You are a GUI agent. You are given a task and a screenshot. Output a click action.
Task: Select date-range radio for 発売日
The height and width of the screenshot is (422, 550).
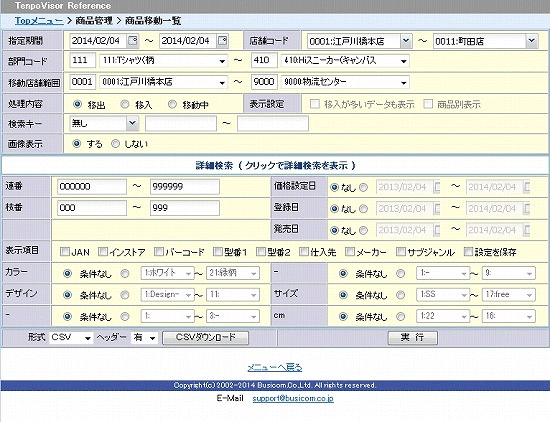[x=364, y=230]
